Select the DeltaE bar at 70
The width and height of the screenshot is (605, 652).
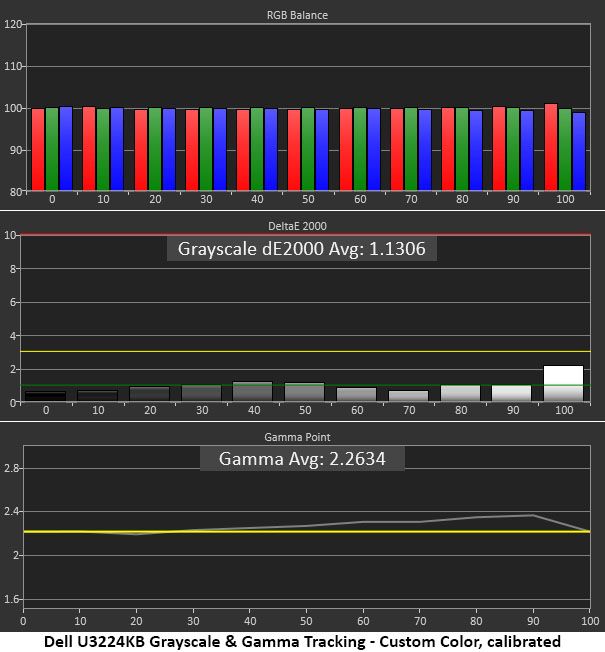[408, 396]
